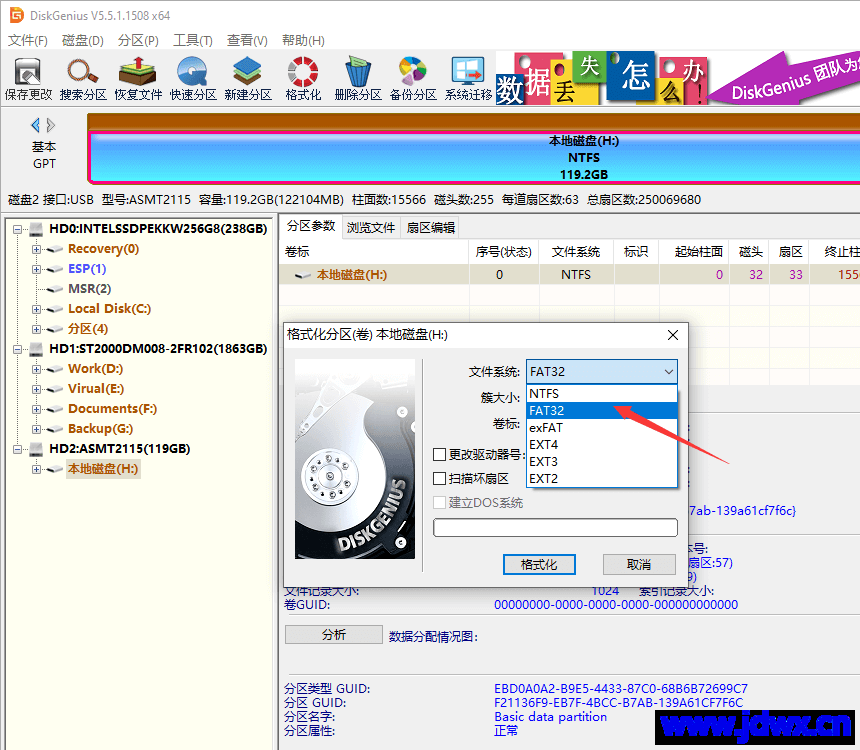Choose NTFS from the file system list
860x750 pixels.
602,393
